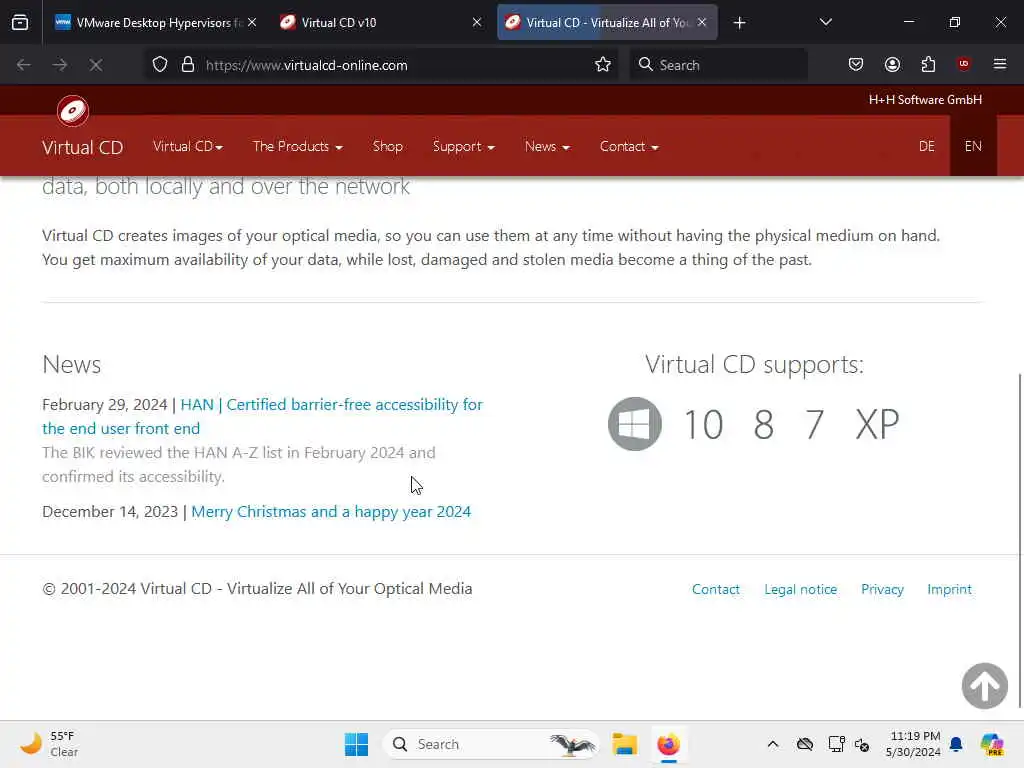Close the VMware Desktop Hypervisors tab
This screenshot has width=1024, height=768.
(x=252, y=22)
